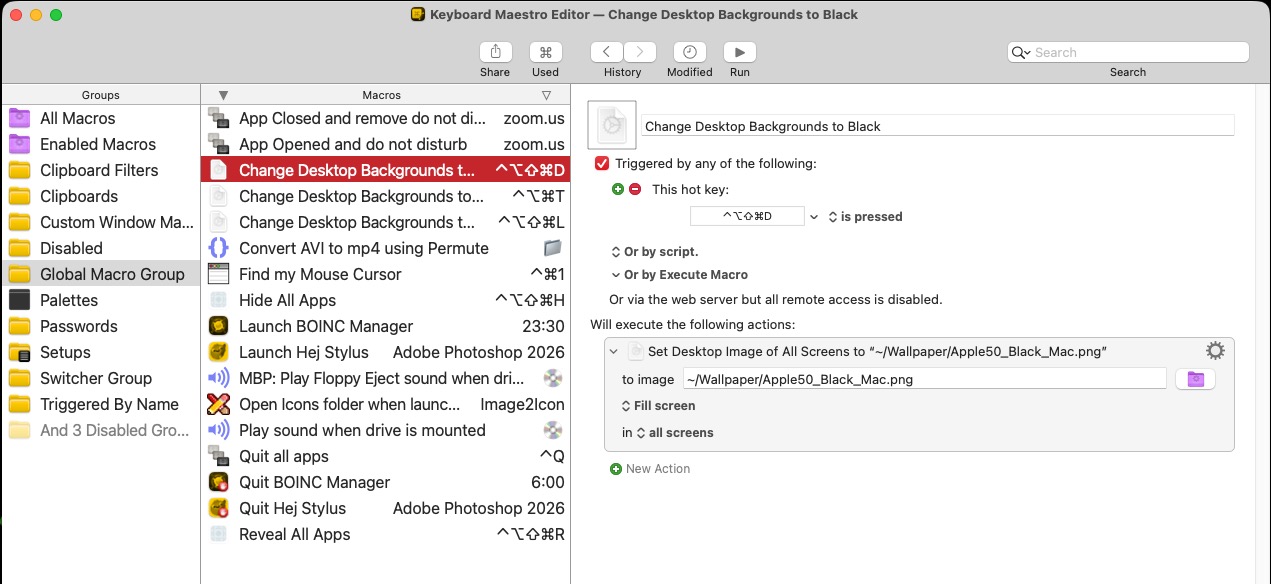Run the macro with the Run button

click(740, 53)
